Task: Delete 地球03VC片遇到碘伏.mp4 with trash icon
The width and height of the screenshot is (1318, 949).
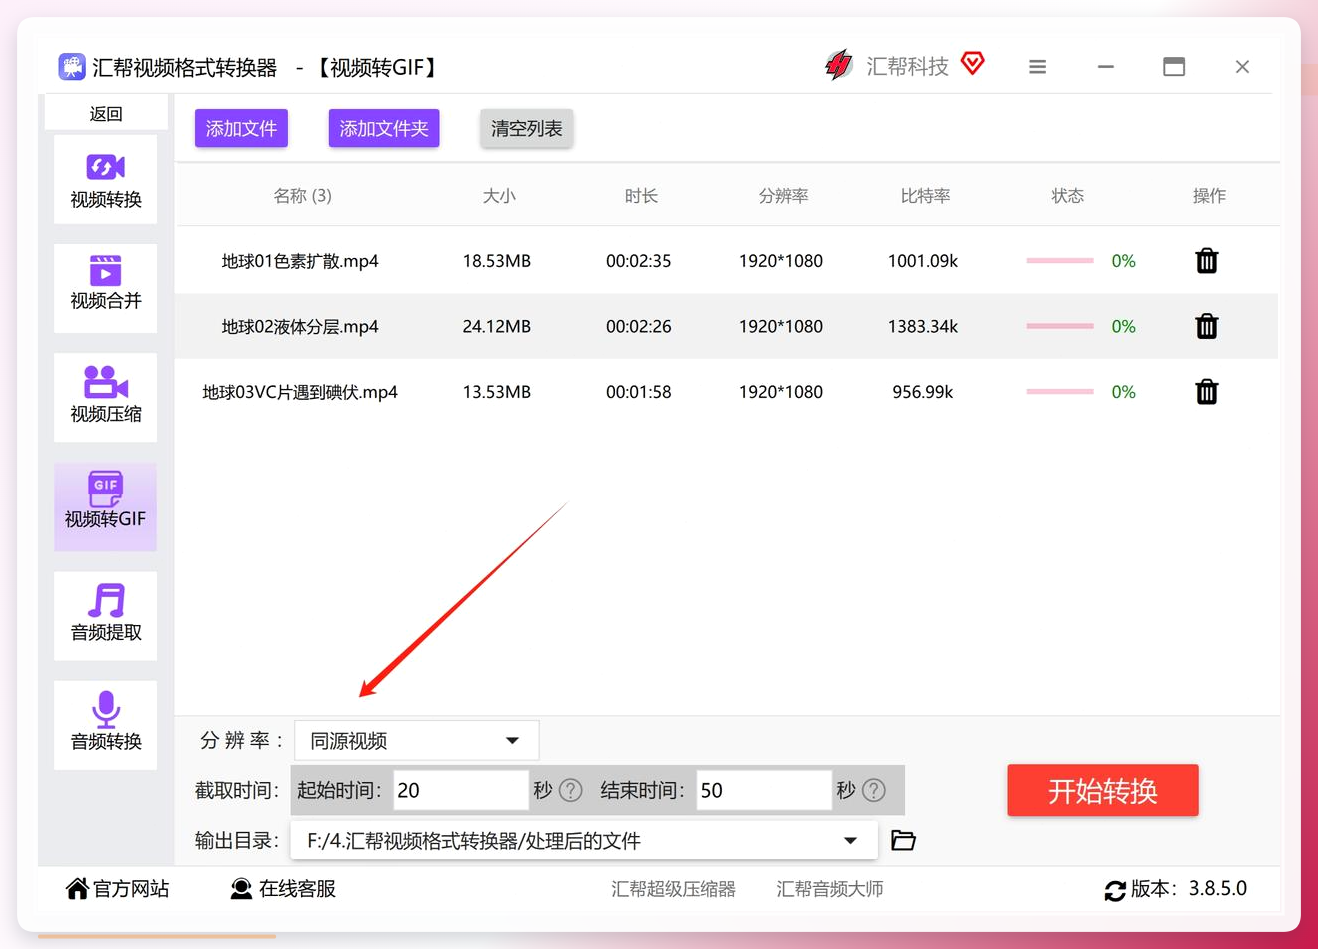Action: pos(1207,392)
